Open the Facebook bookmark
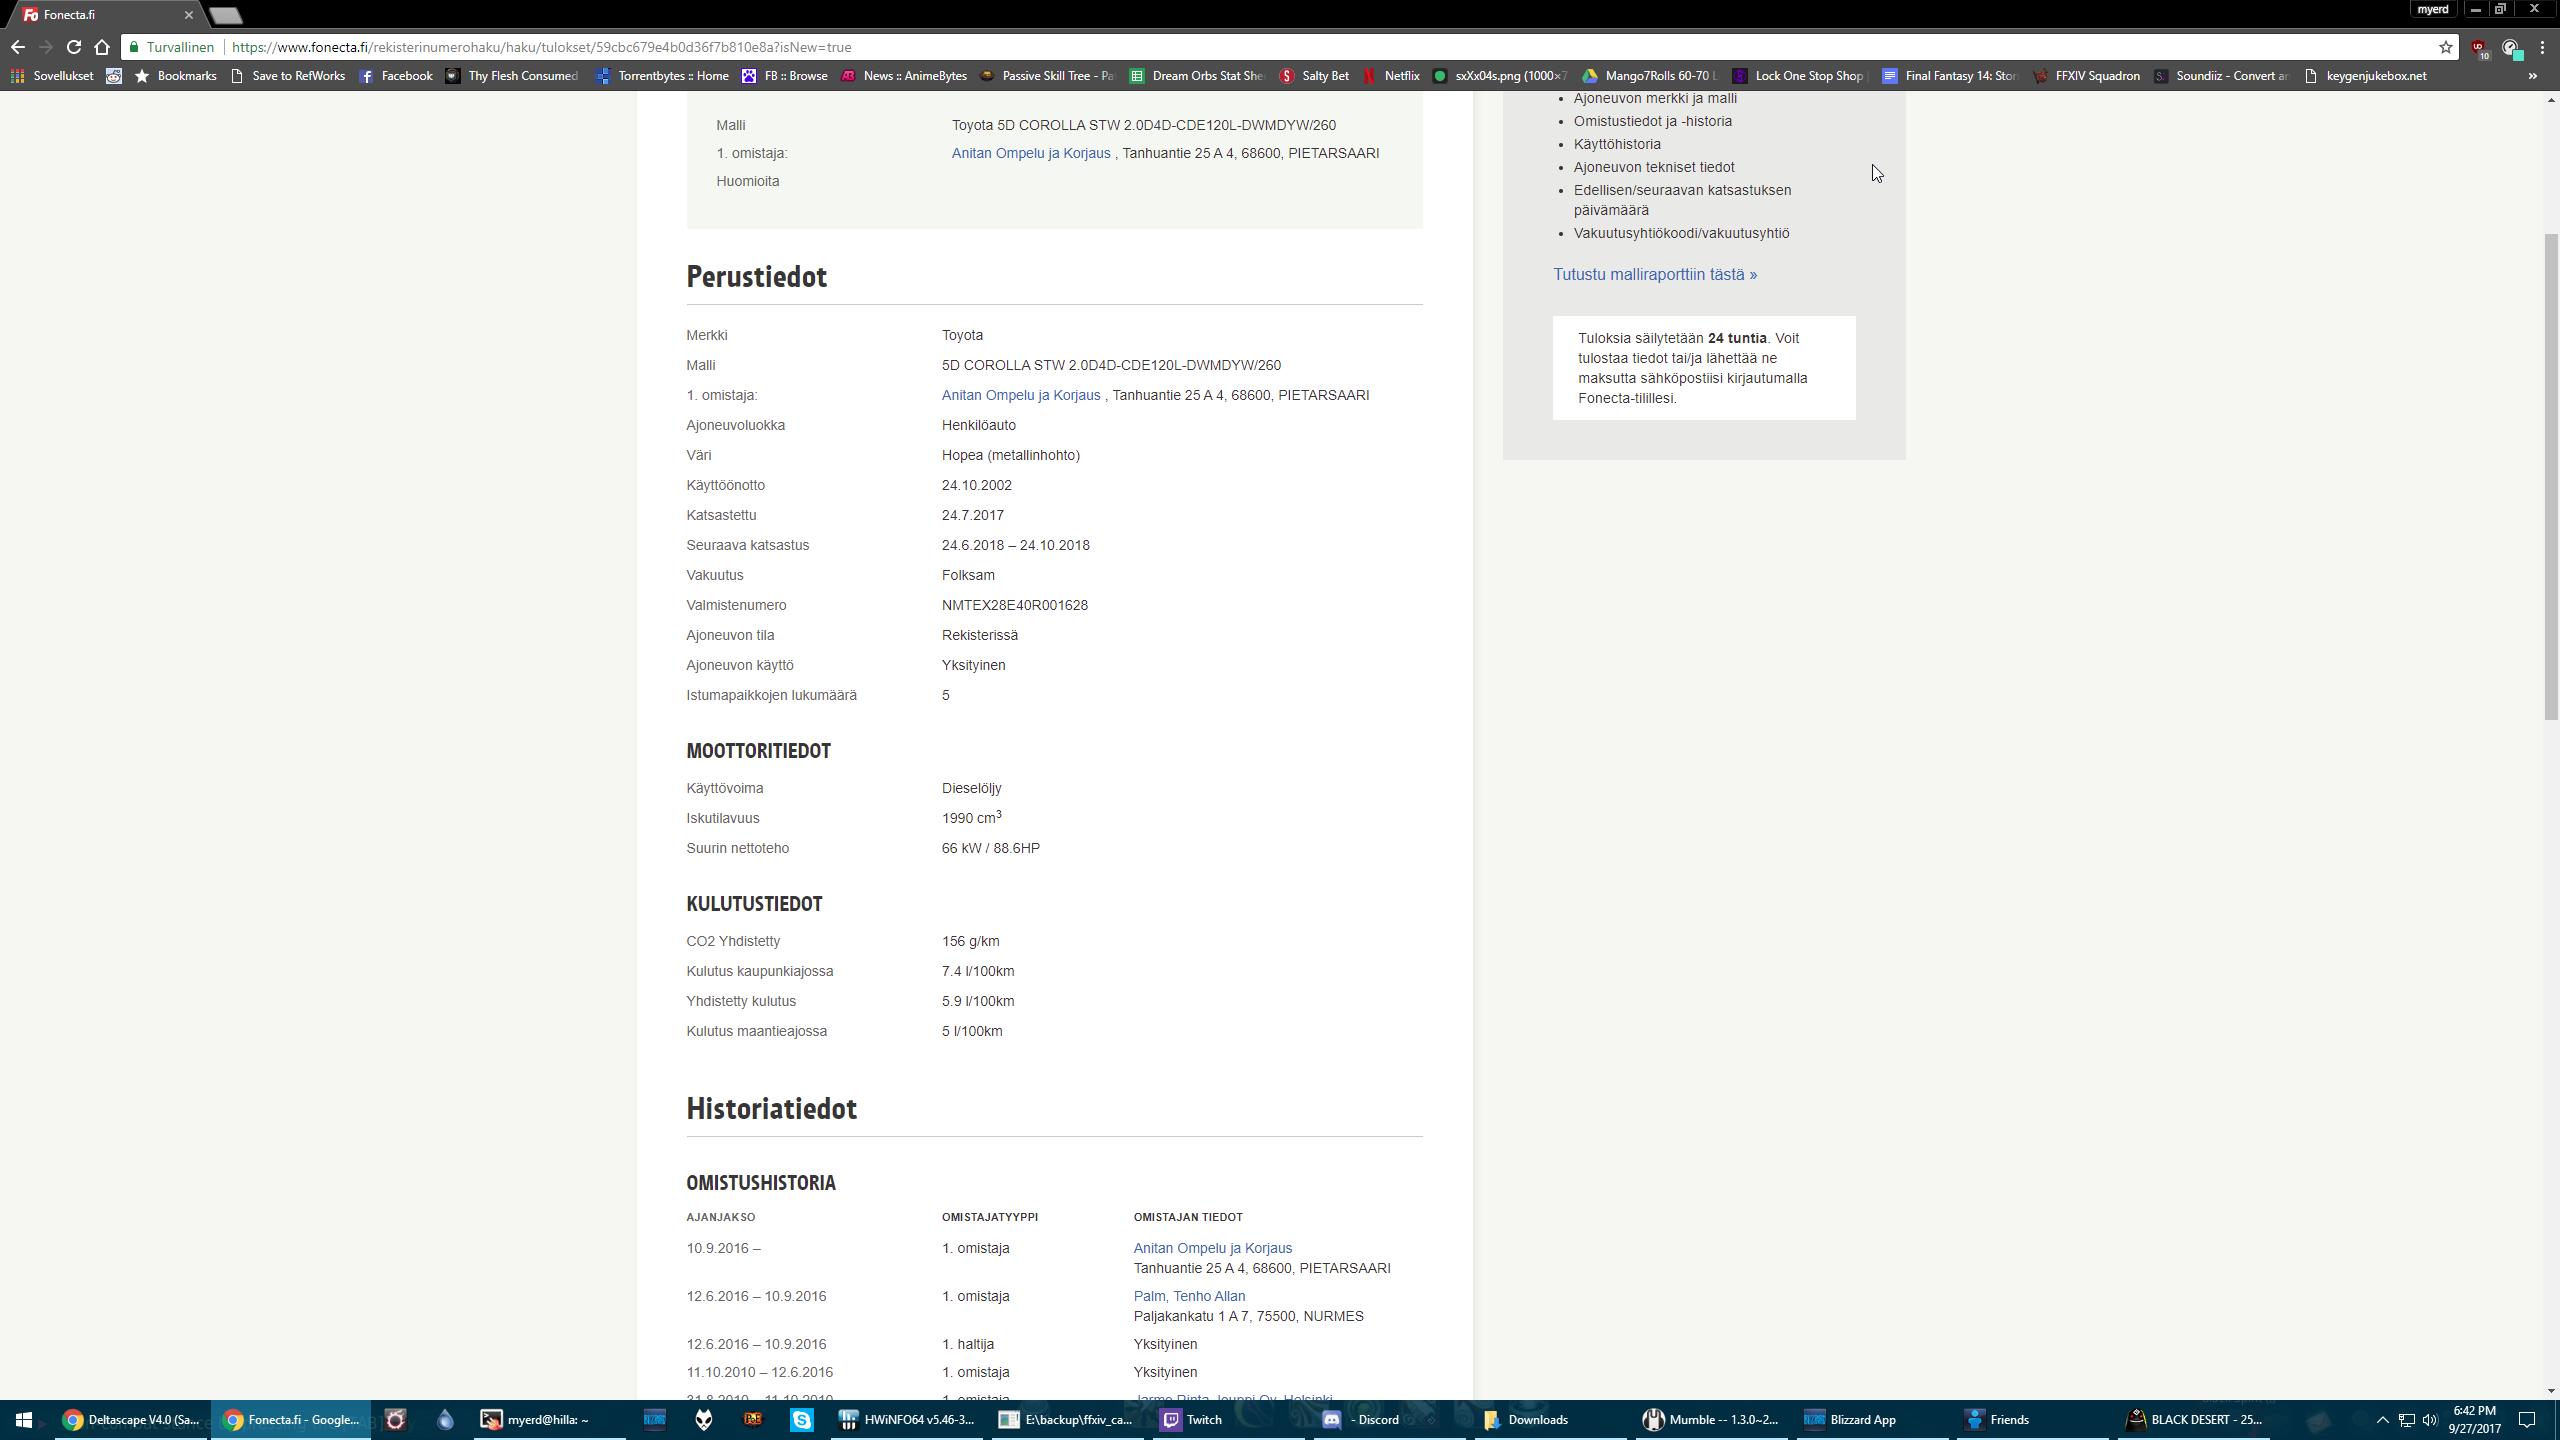Viewport: 2560px width, 1440px height. point(396,76)
